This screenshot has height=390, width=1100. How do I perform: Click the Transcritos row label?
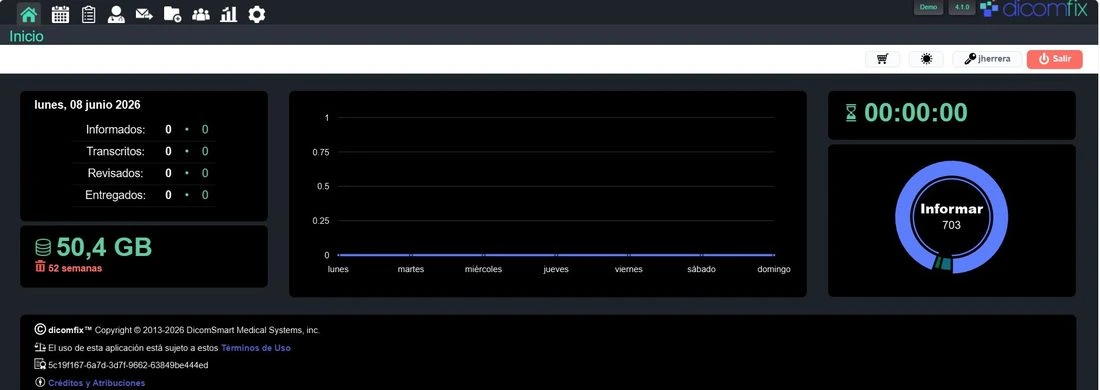(x=116, y=152)
